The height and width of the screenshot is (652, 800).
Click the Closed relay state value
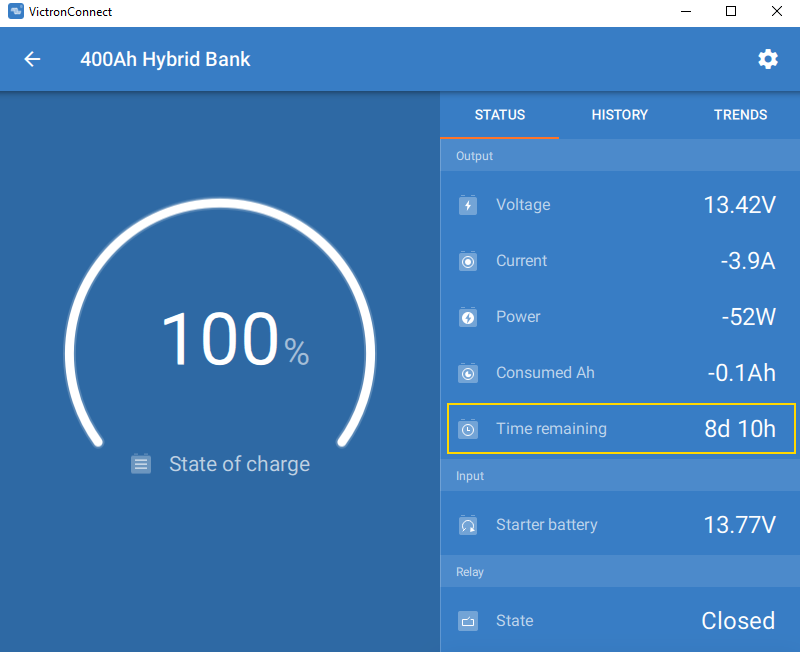coord(738,621)
